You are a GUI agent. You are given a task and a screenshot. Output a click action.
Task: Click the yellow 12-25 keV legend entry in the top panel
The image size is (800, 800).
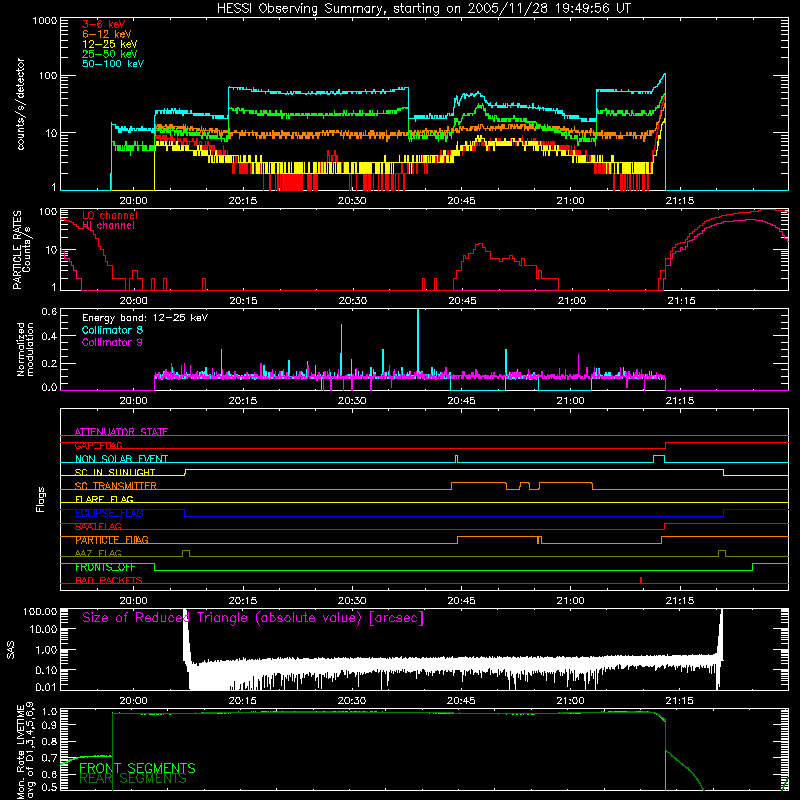click(110, 44)
